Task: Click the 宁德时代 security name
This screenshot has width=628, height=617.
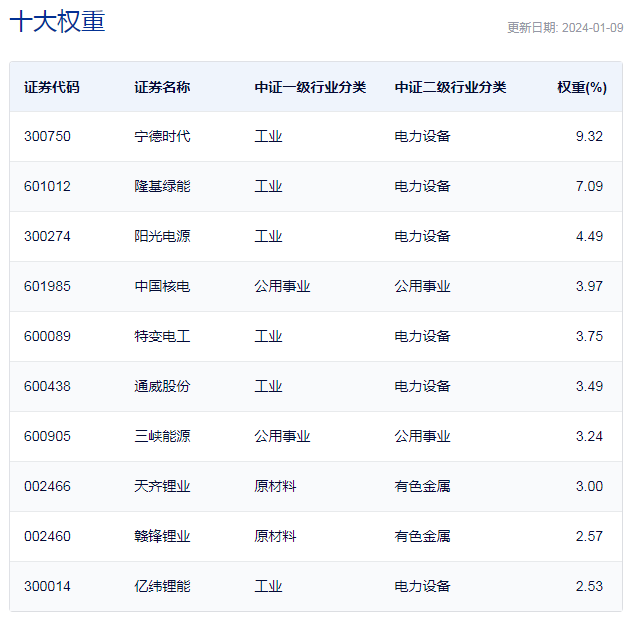Action: coord(162,136)
